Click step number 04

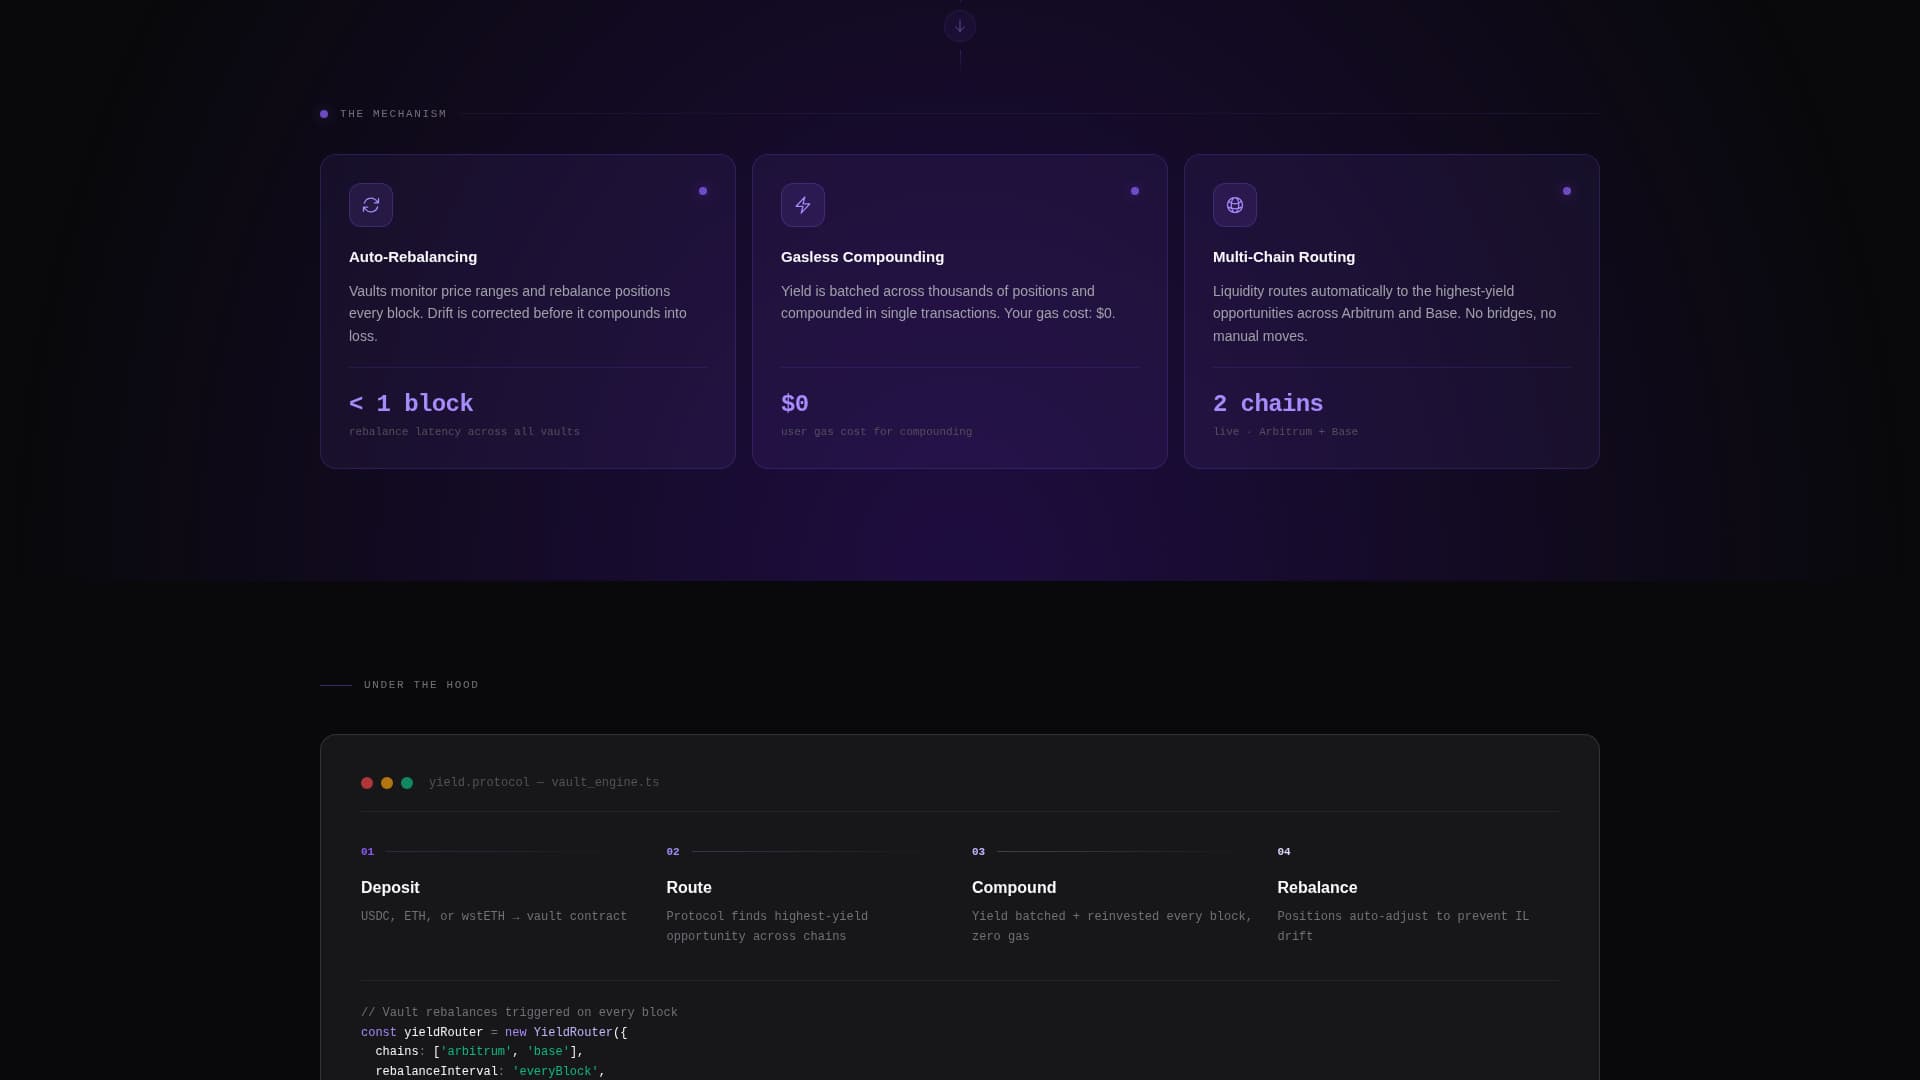pyautogui.click(x=1284, y=852)
